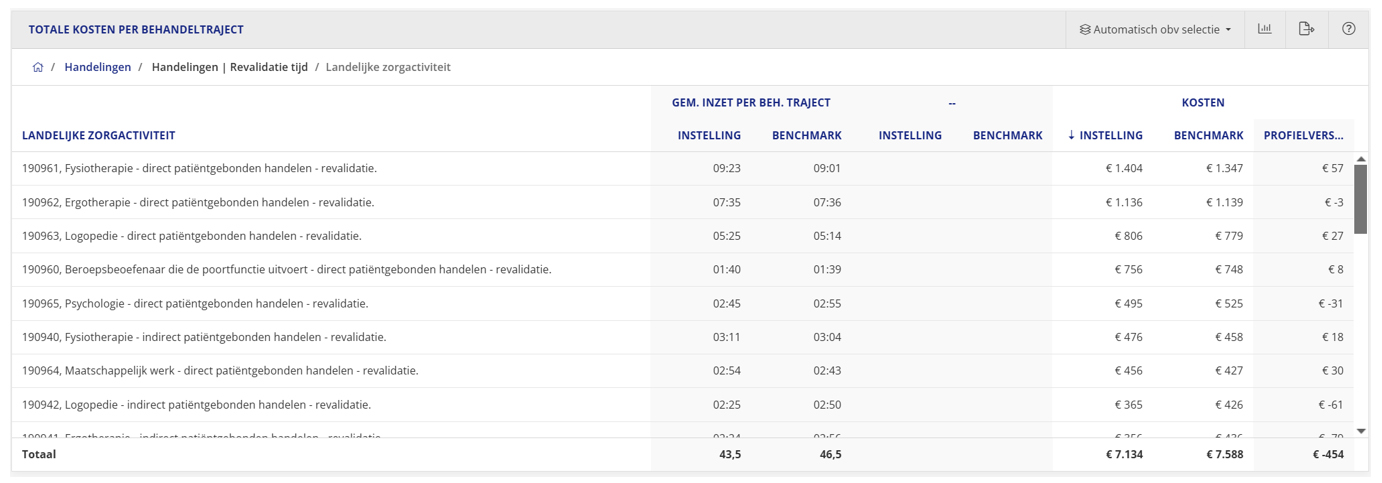This screenshot has width=1382, height=483.
Task: Click the € 756 cost cell
Action: pyautogui.click(x=1128, y=269)
